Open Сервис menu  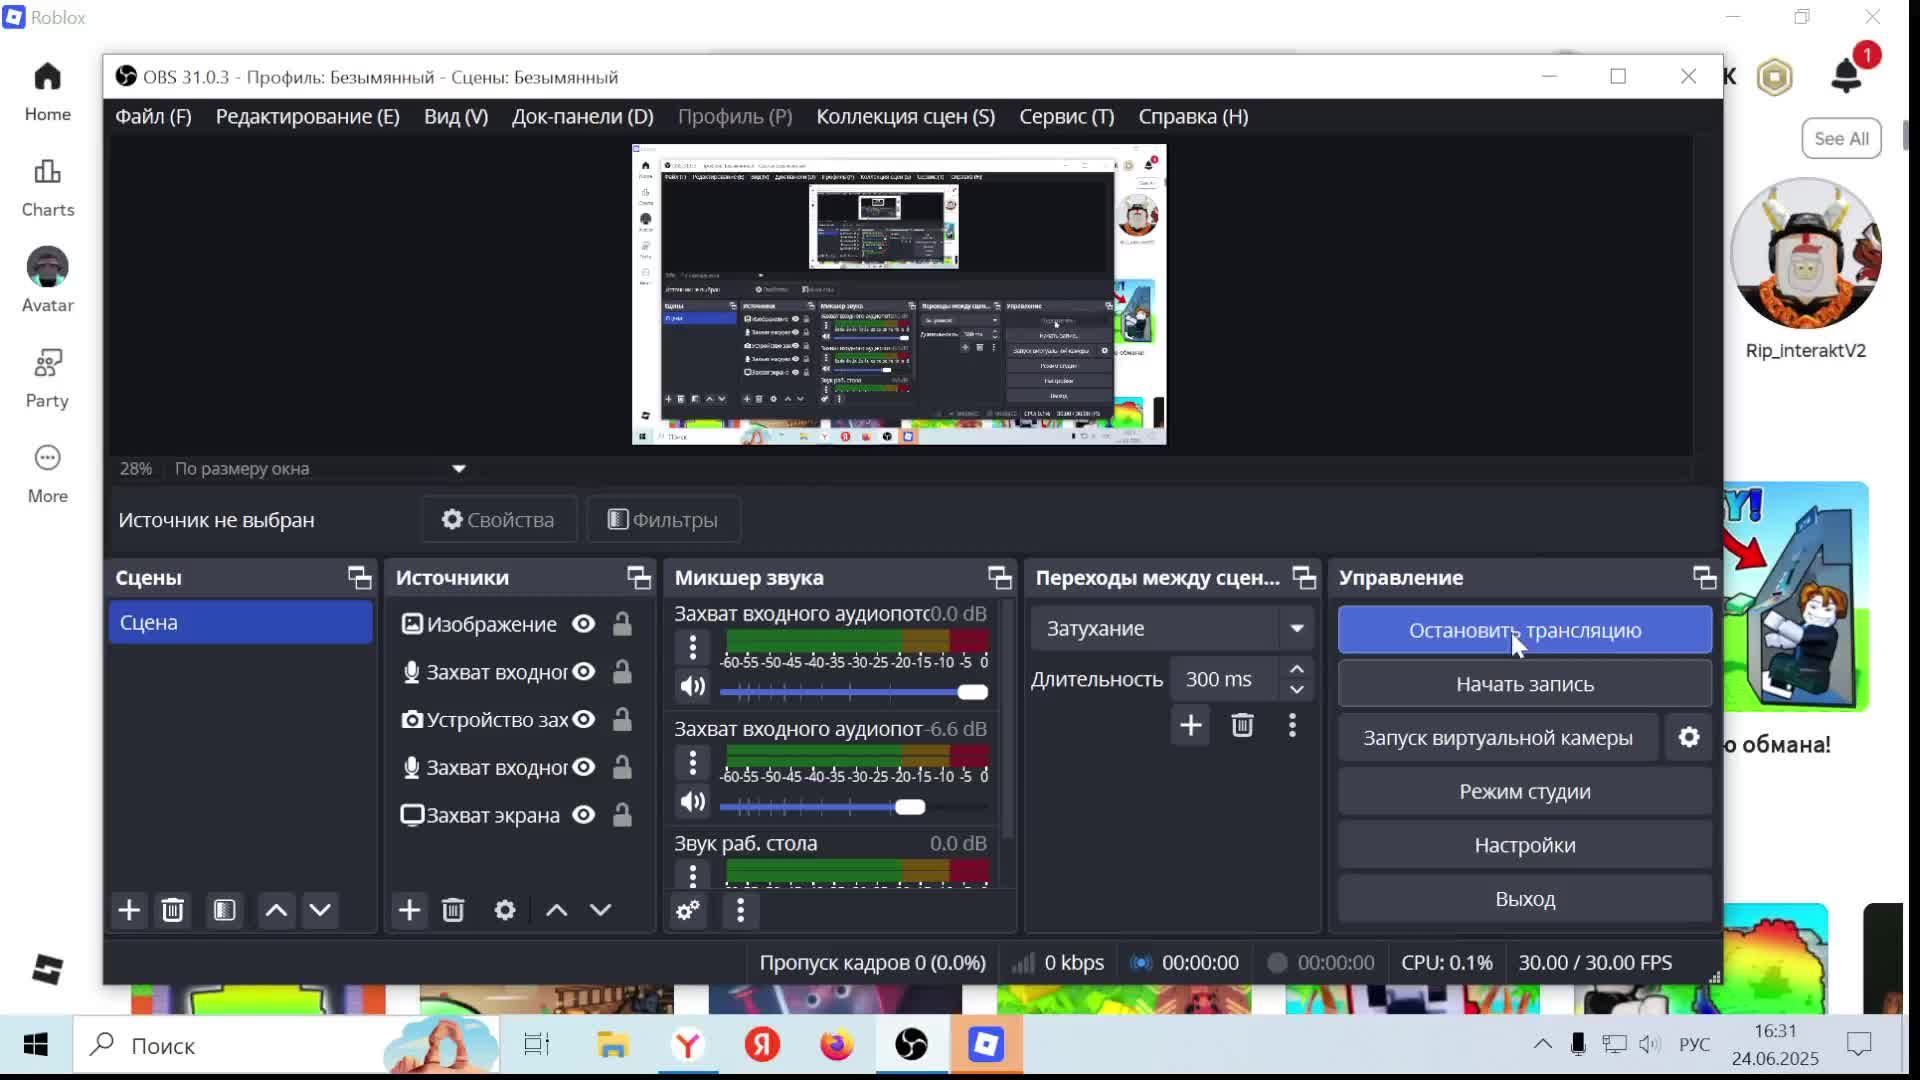(1067, 116)
